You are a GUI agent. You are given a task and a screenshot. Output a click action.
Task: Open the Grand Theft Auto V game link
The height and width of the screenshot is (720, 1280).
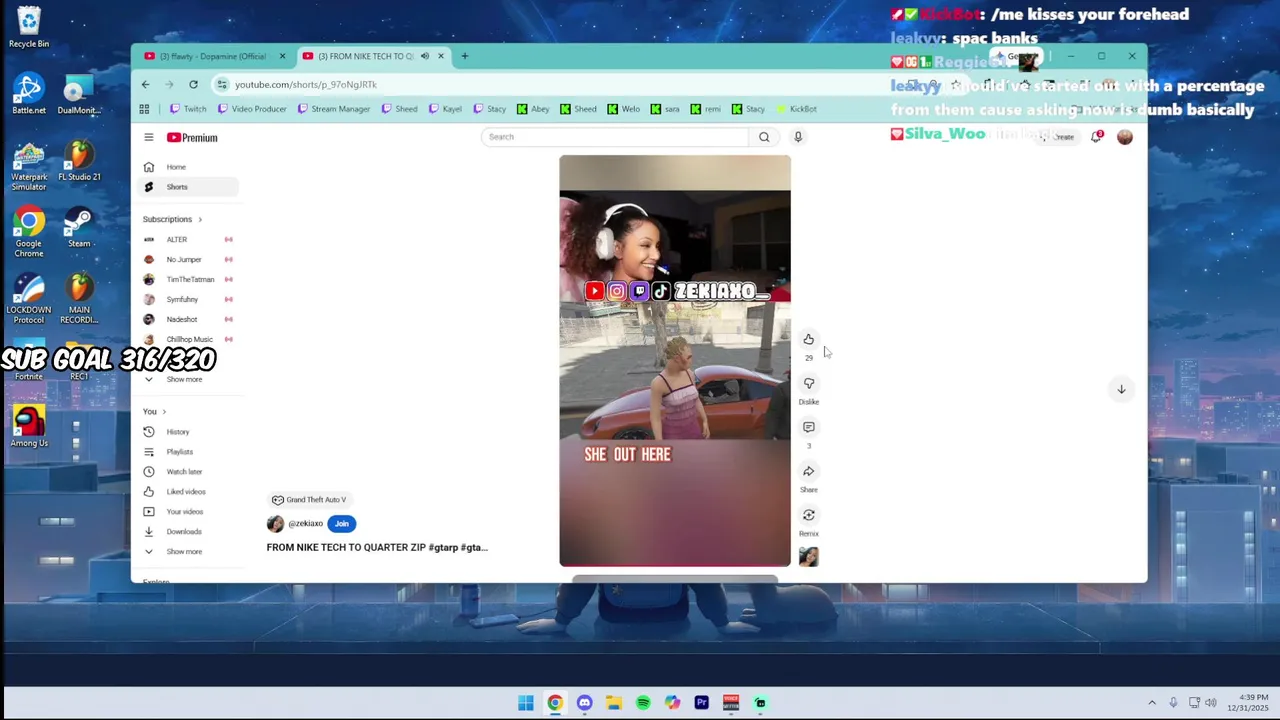[309, 500]
